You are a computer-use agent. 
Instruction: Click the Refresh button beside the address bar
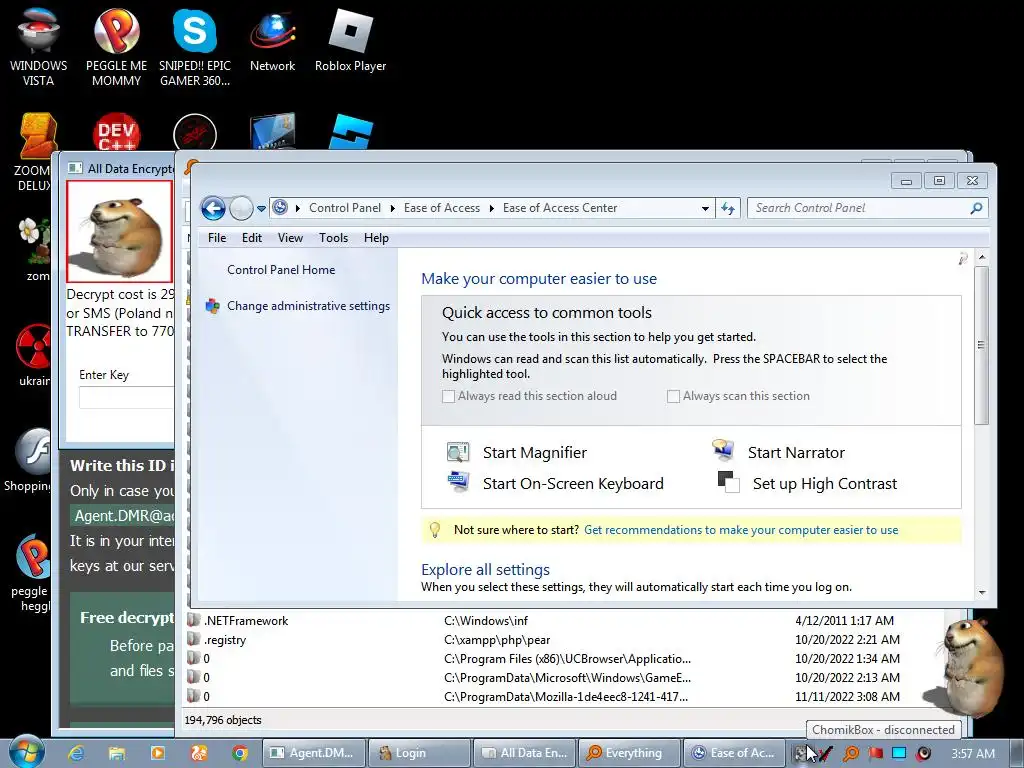(x=728, y=208)
